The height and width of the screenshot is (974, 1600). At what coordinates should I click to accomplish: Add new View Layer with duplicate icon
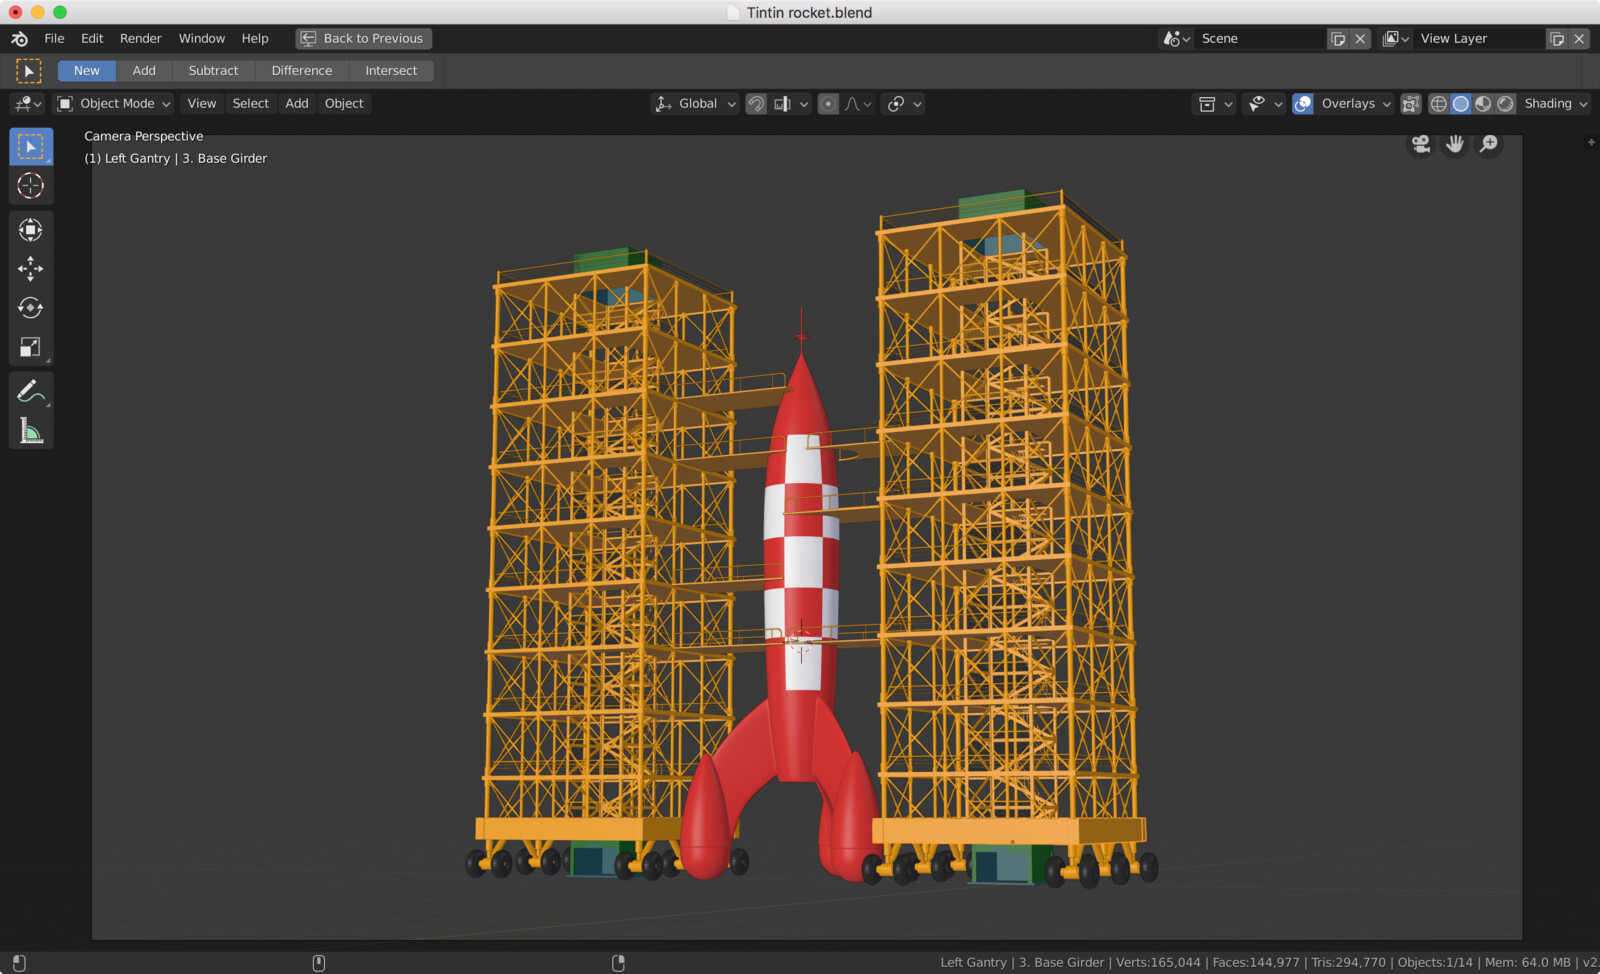pos(1557,38)
